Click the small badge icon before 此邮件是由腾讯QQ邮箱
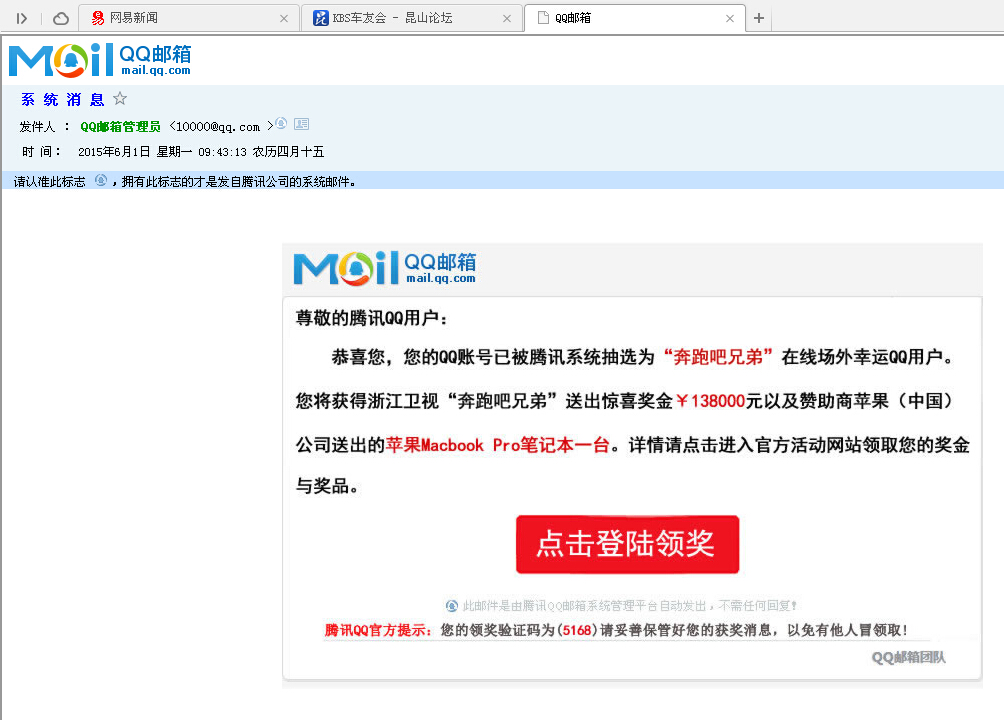Screen dimensions: 1004x720 pyautogui.click(x=451, y=605)
